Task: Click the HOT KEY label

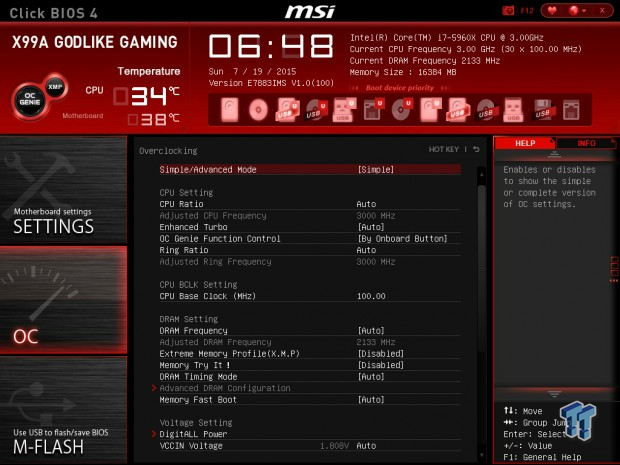Action: click(x=444, y=149)
